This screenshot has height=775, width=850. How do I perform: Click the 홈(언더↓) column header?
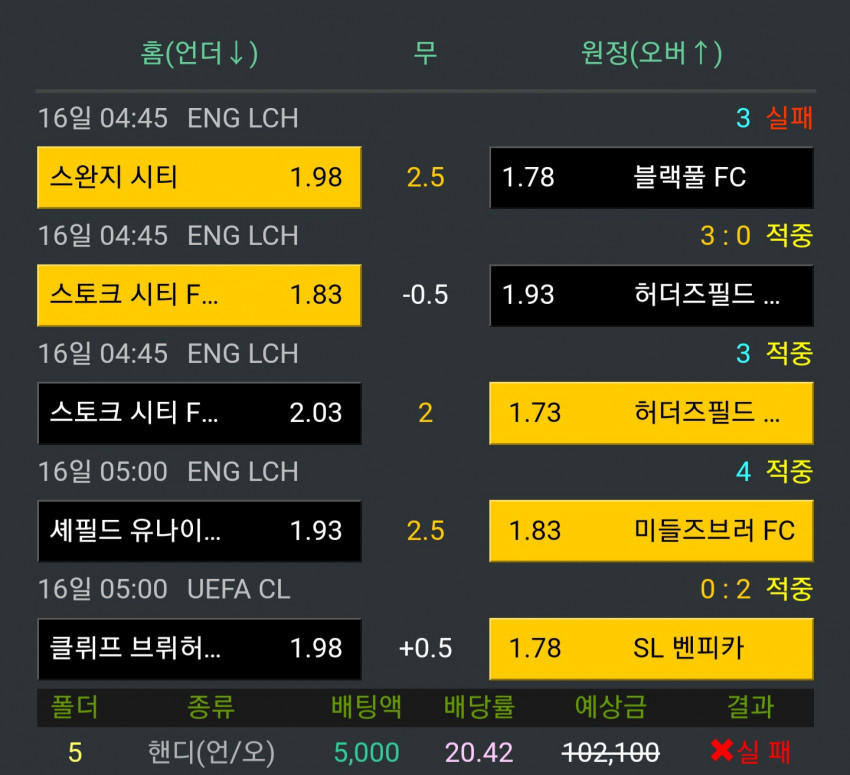tap(199, 53)
